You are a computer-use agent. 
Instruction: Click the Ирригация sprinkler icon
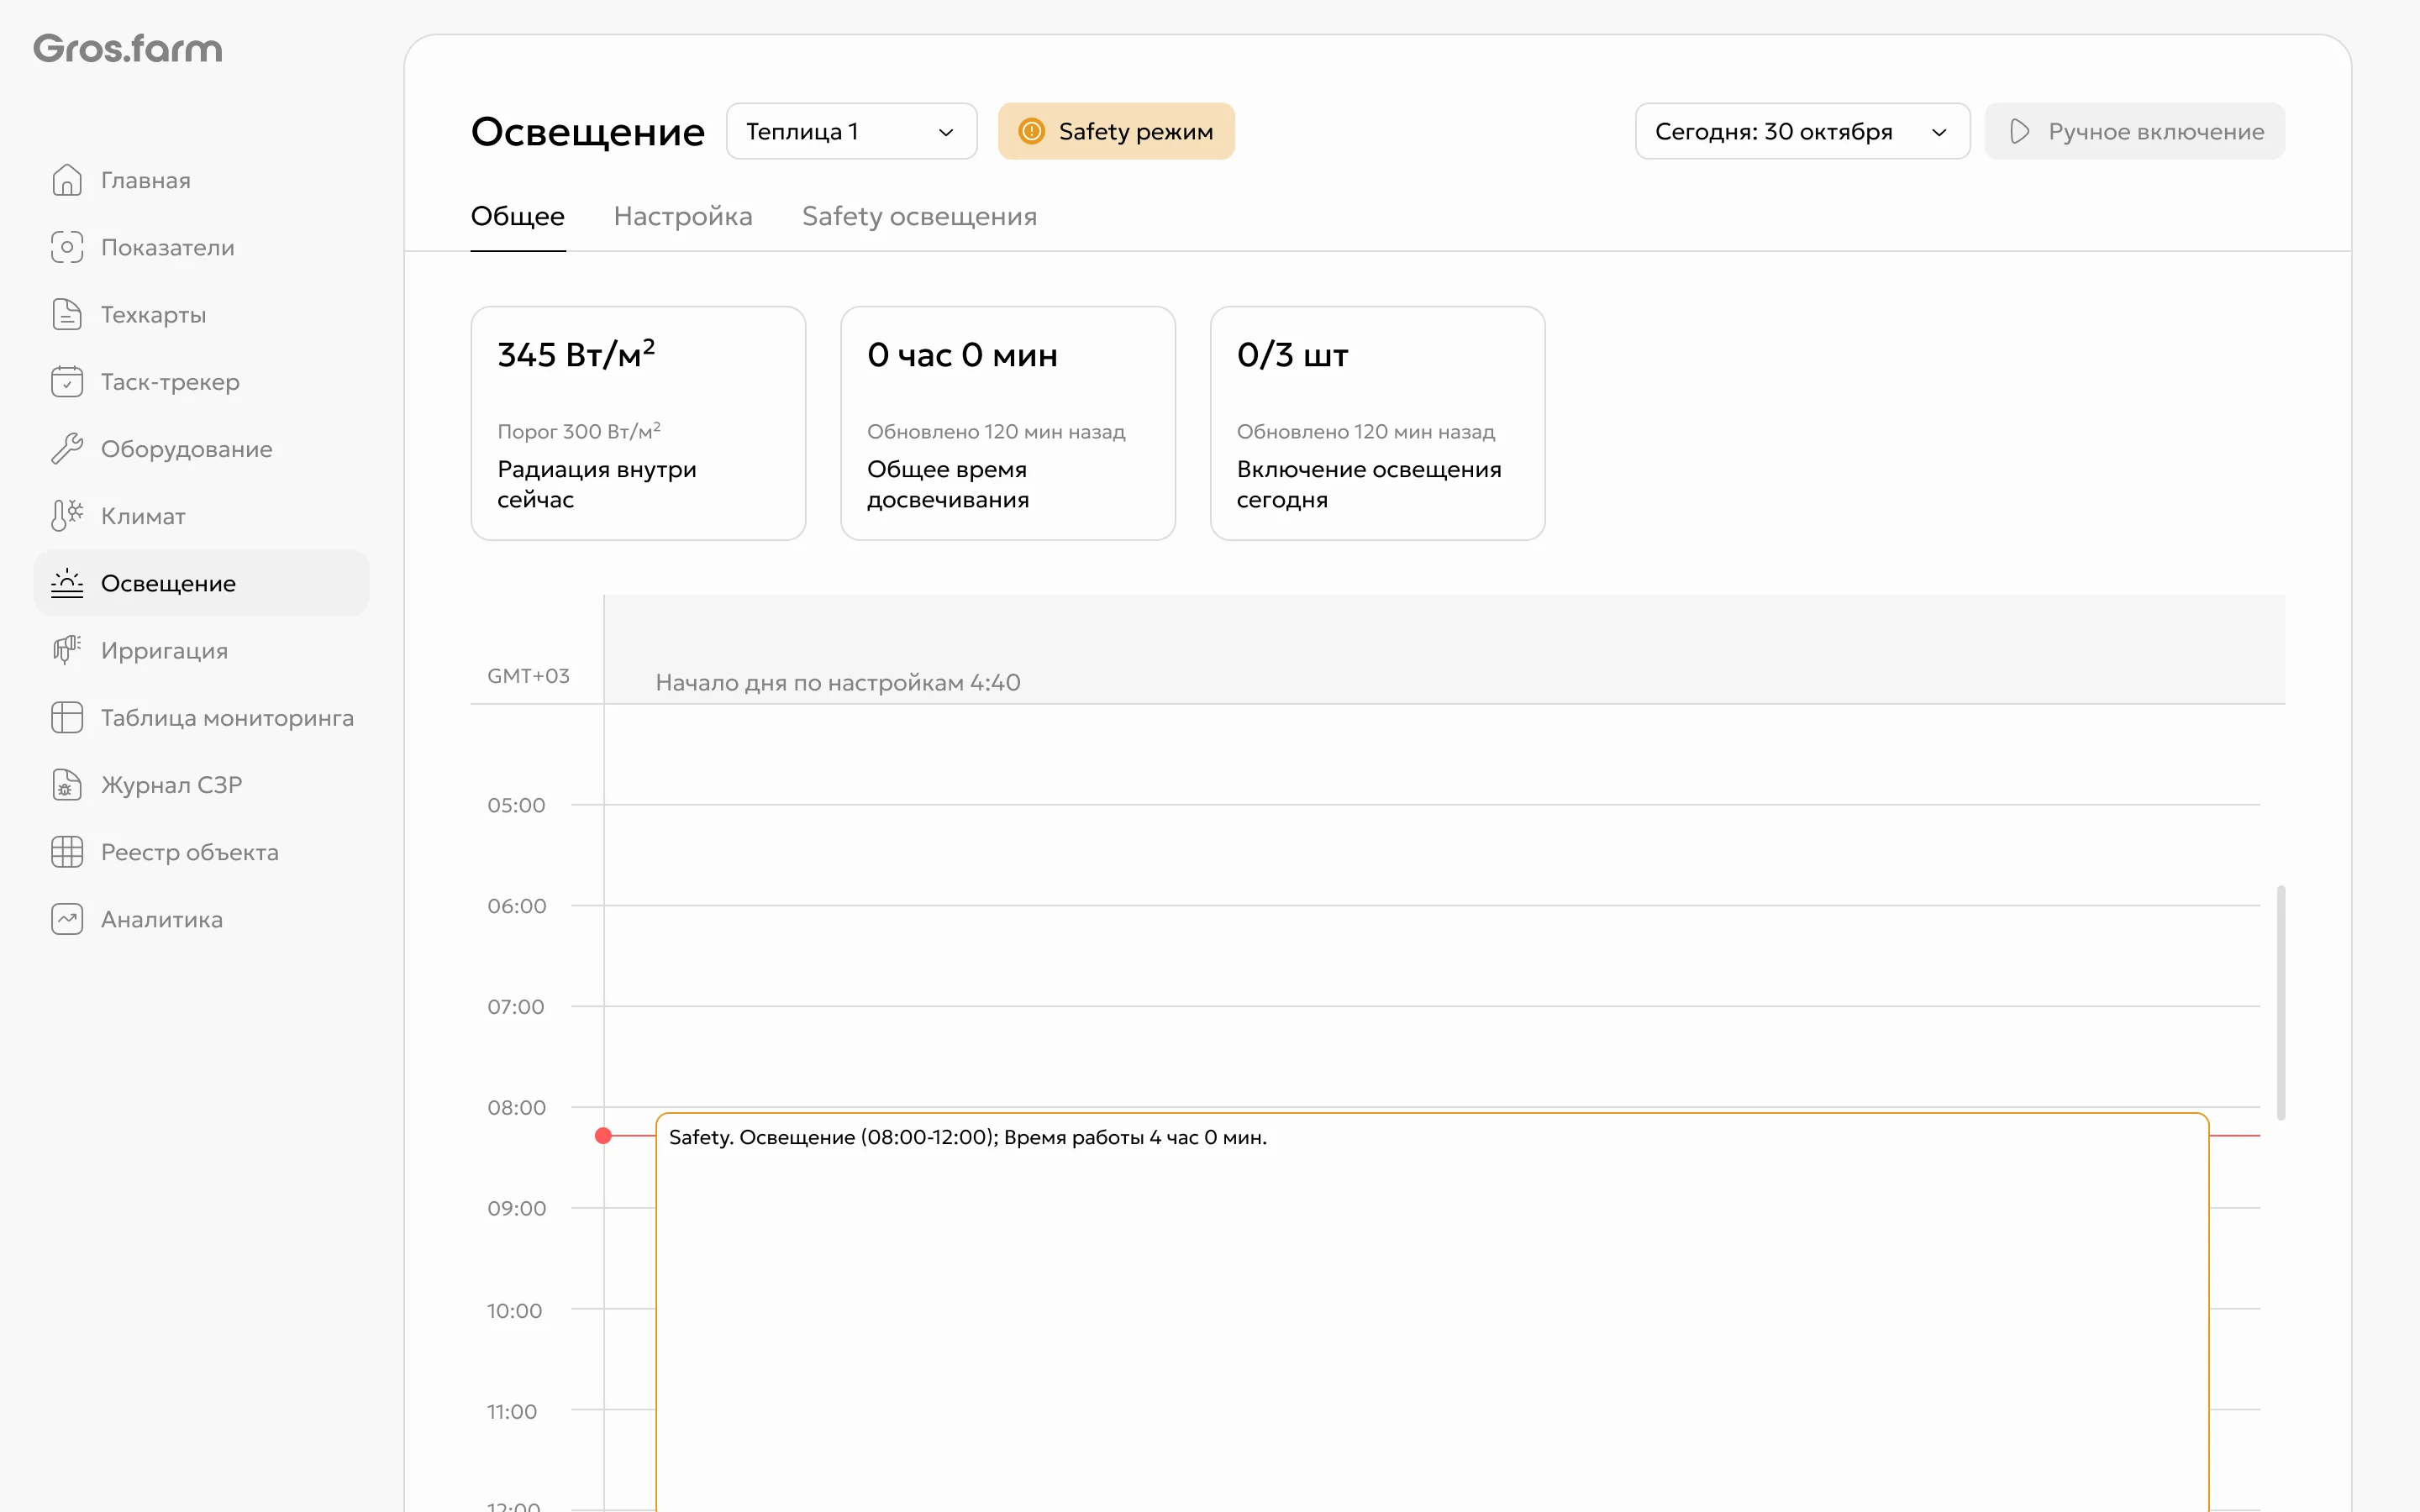point(67,650)
